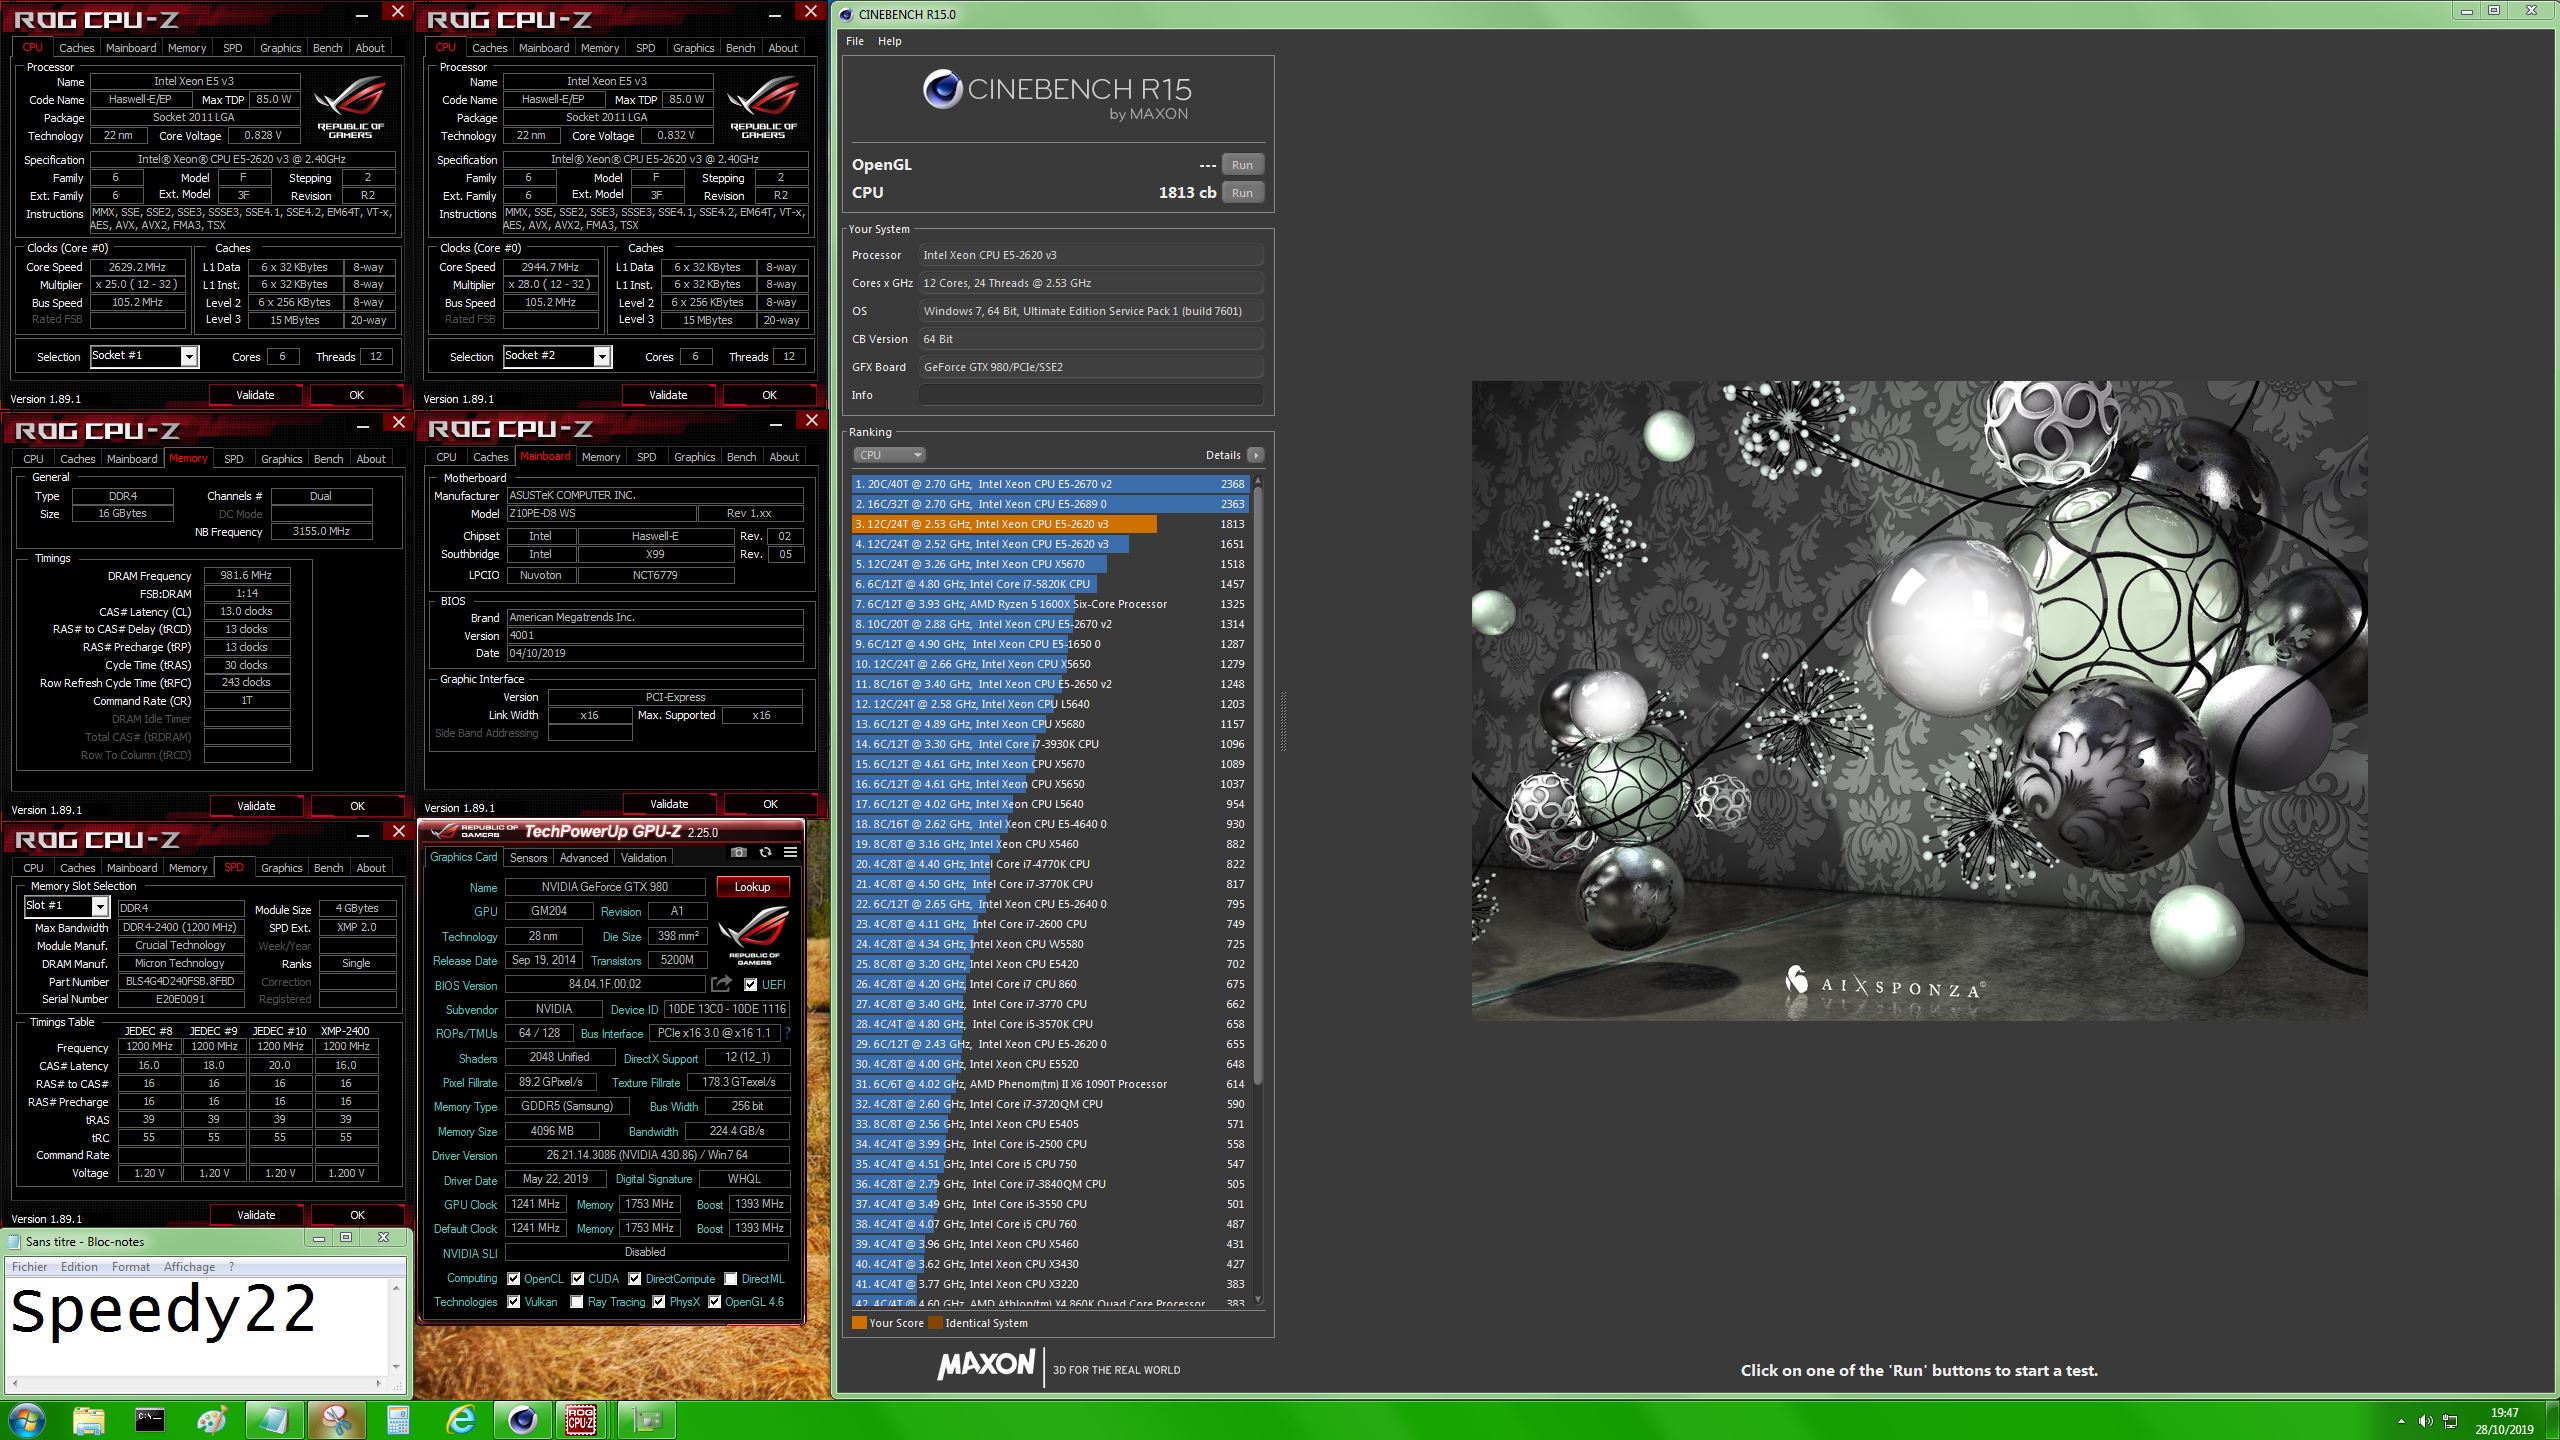The width and height of the screenshot is (2560, 1440).
Task: Open Notepad's Fichier menu
Action: (30, 1266)
